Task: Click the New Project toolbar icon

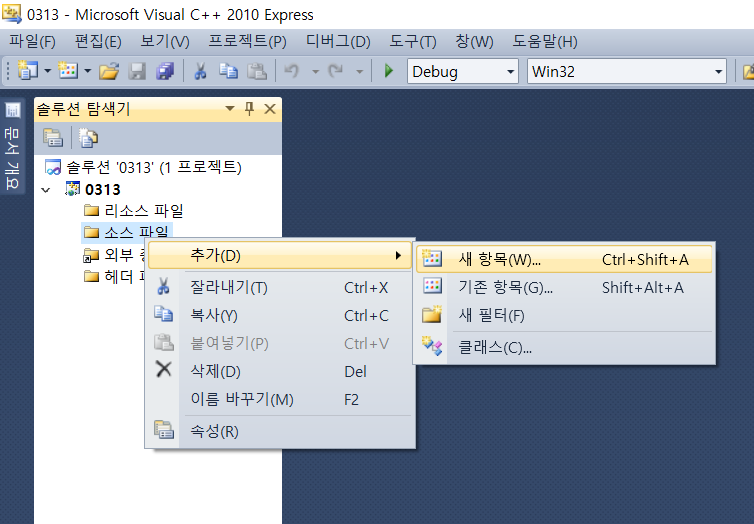Action: pos(27,71)
